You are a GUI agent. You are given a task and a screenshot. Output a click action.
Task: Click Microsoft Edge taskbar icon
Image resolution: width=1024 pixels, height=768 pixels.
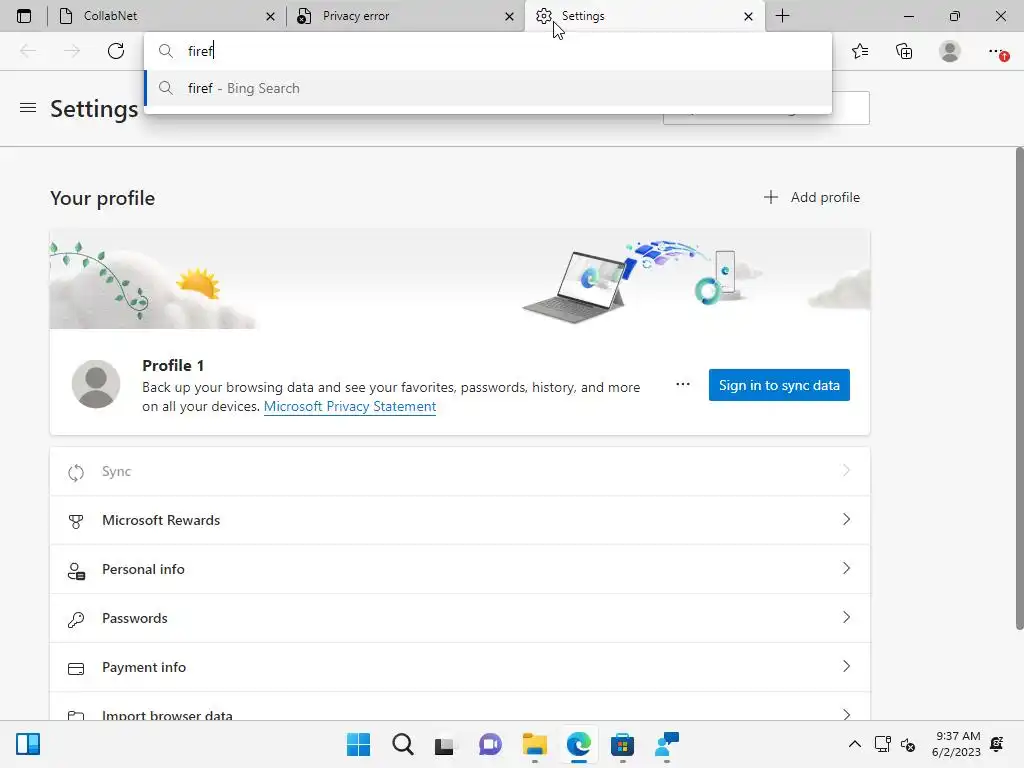click(579, 744)
